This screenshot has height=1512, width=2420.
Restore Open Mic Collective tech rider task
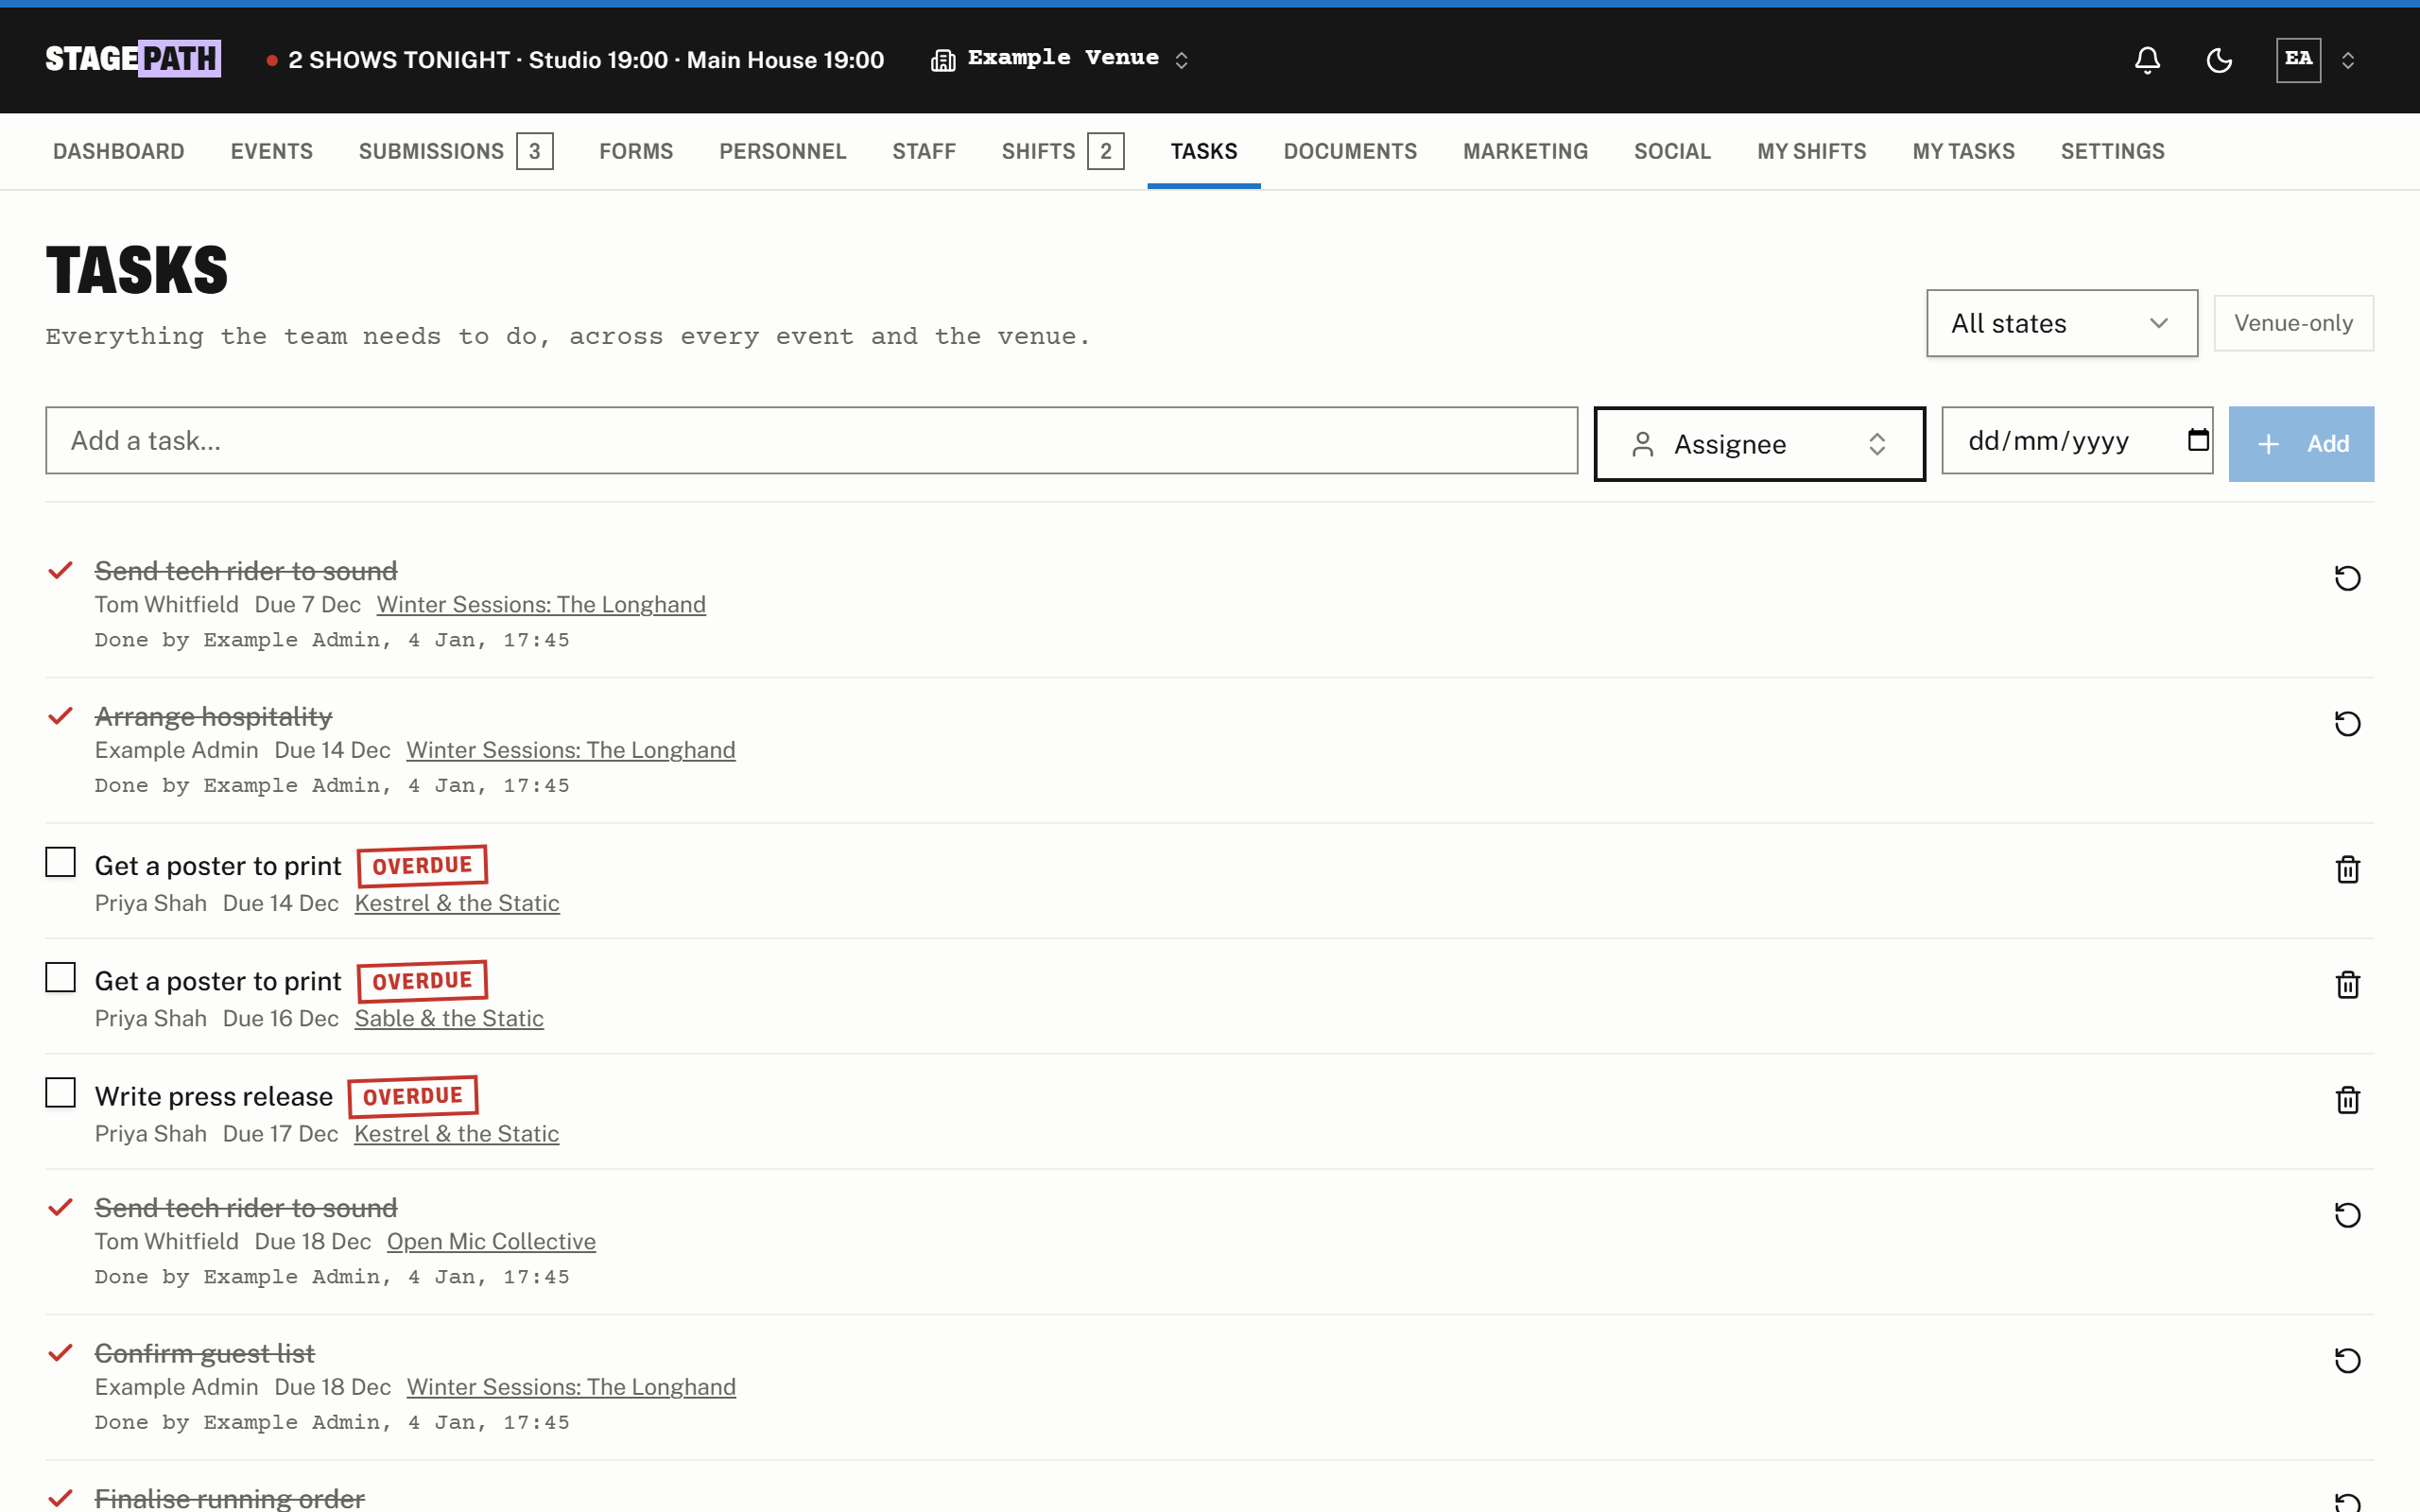(2347, 1215)
